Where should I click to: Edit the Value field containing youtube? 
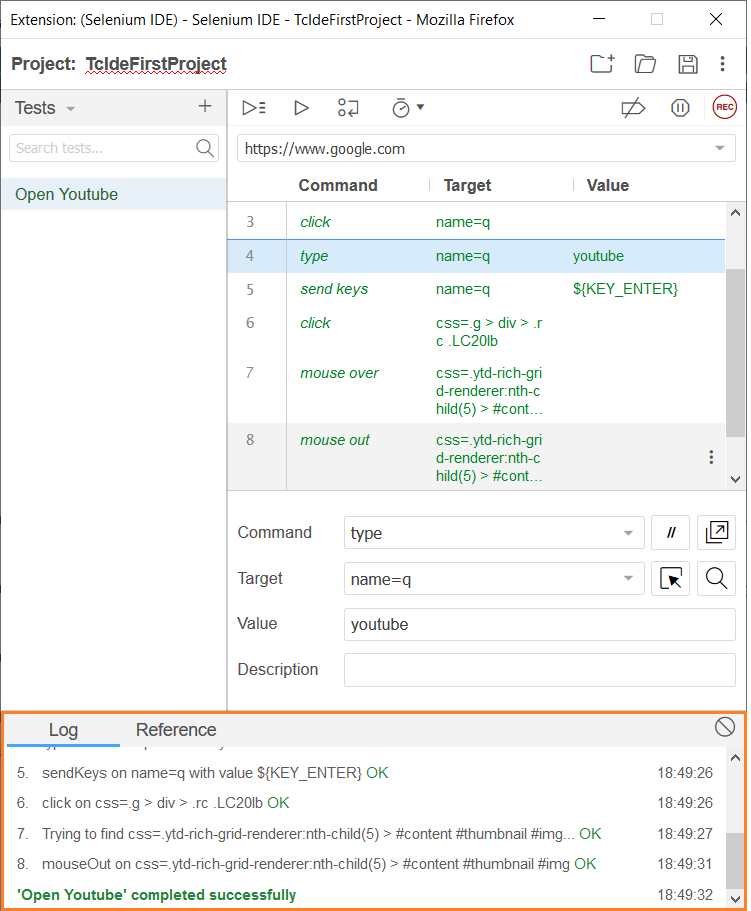[540, 625]
